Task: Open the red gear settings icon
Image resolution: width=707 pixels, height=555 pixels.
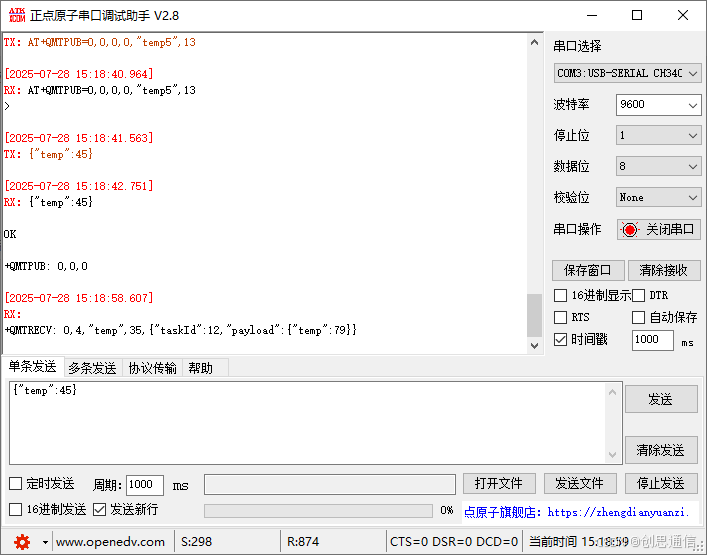Action: [22, 541]
